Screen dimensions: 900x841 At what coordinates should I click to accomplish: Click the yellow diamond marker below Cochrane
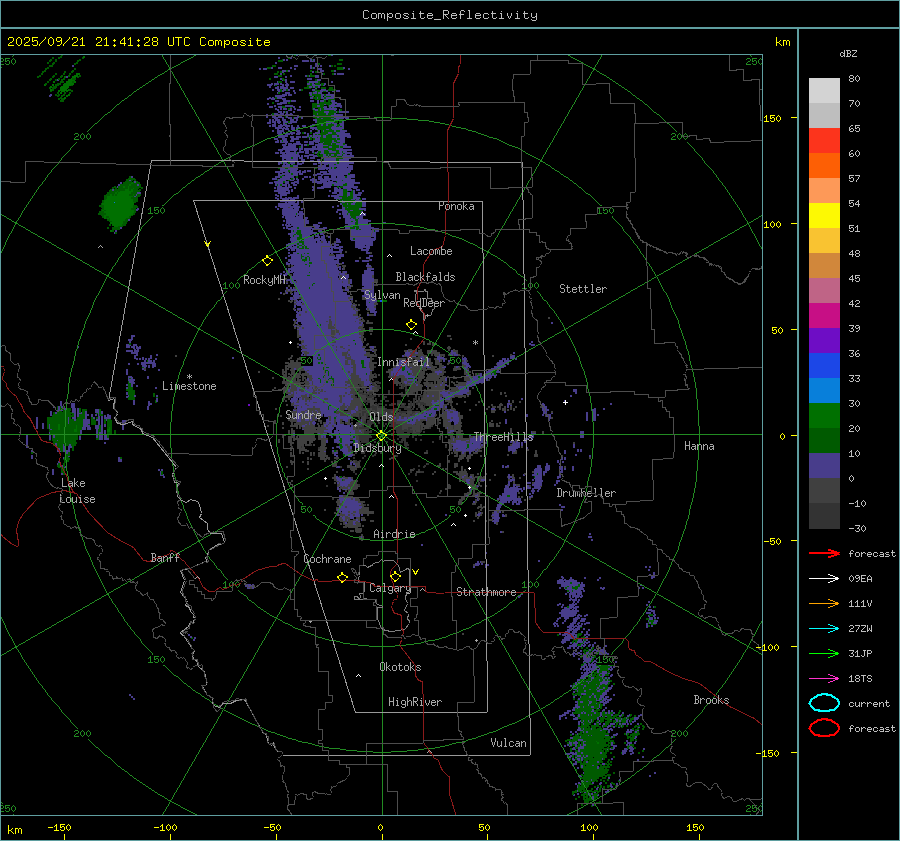pos(342,578)
